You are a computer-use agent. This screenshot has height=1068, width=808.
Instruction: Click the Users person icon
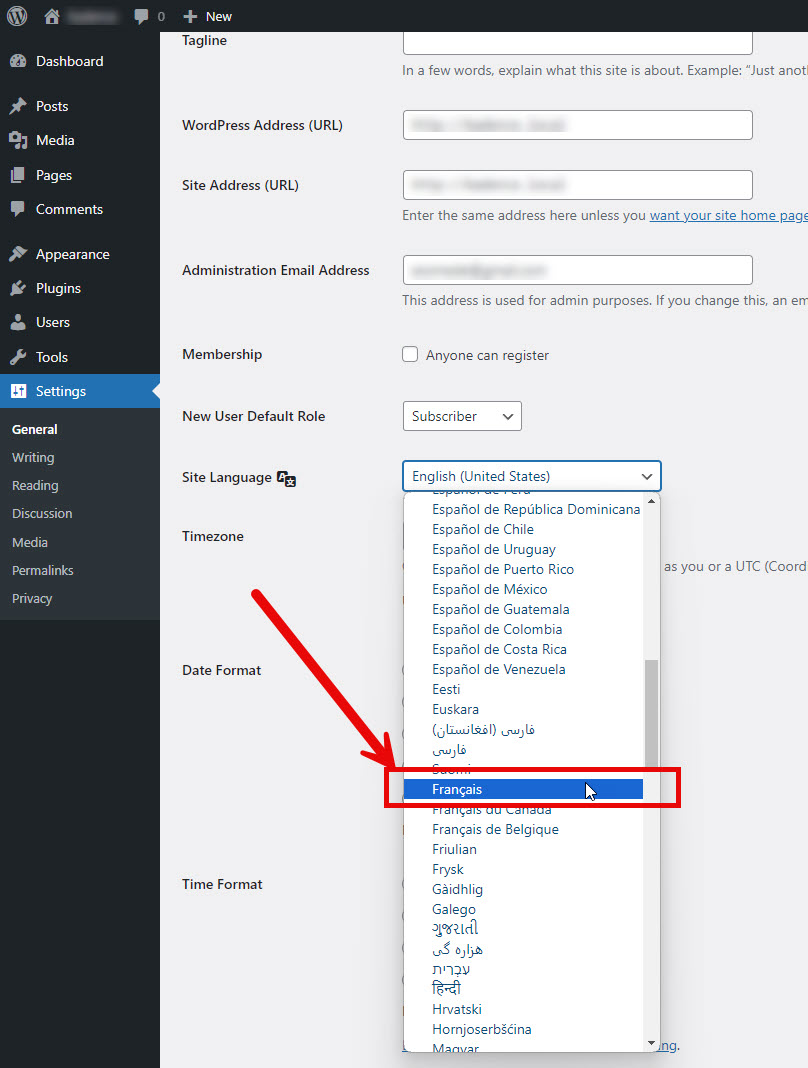(18, 322)
